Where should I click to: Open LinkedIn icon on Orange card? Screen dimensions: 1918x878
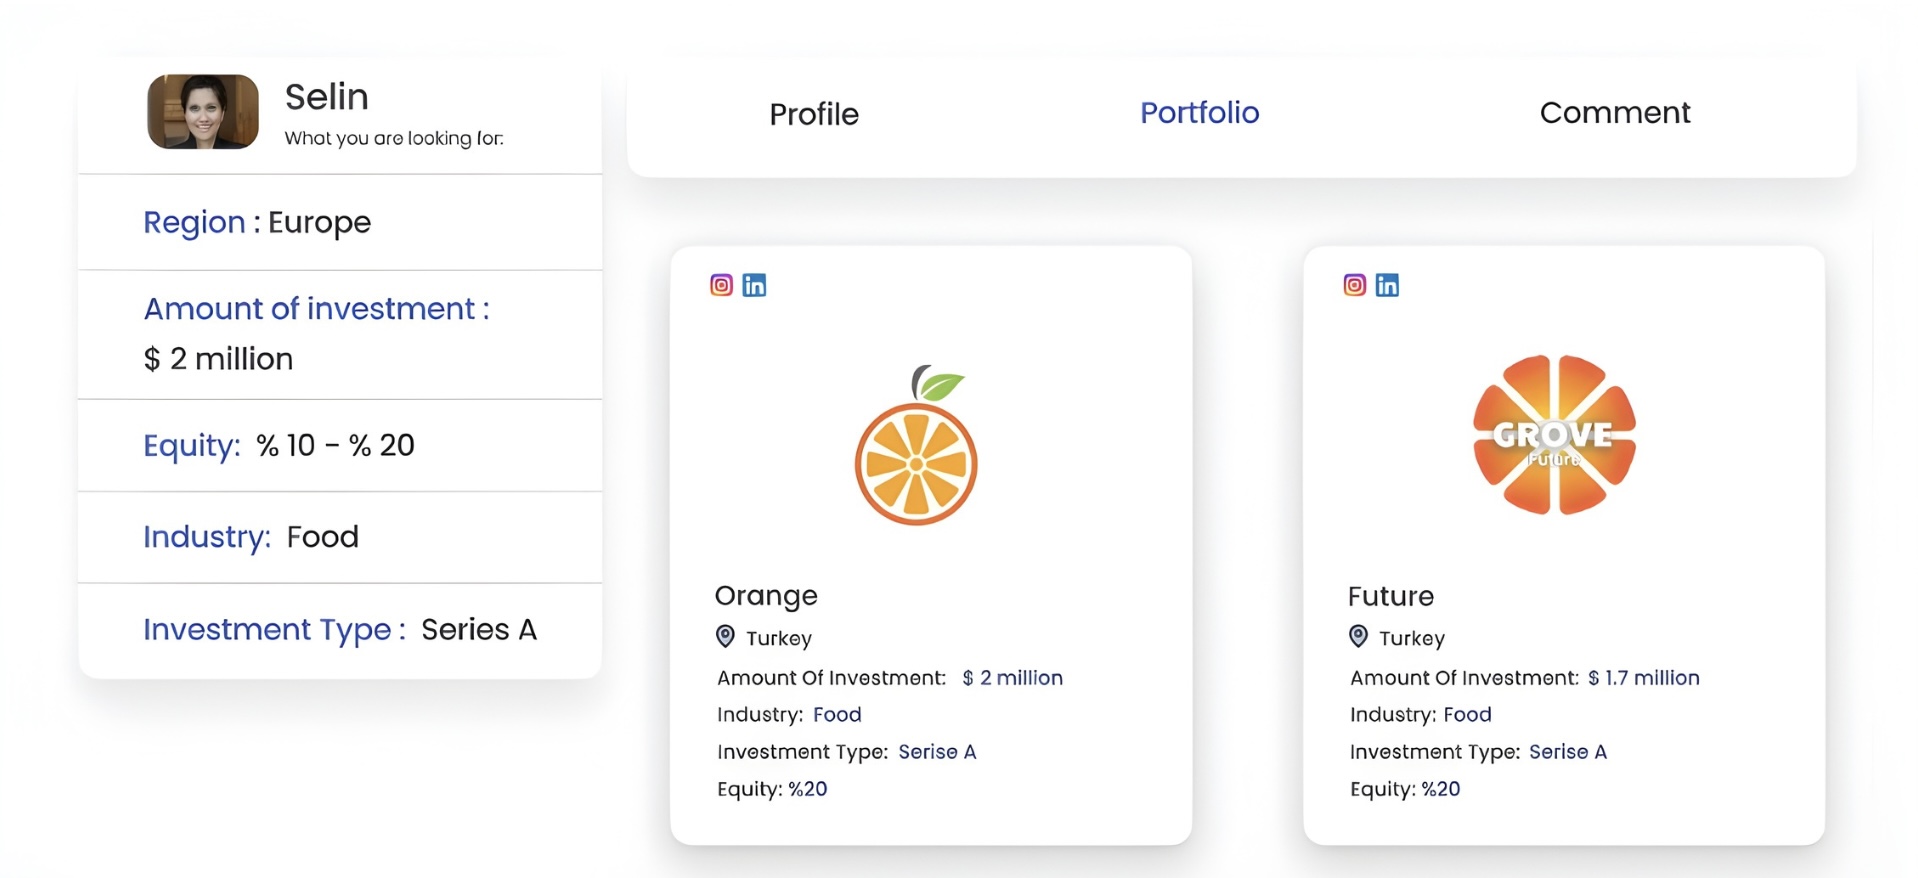(754, 285)
